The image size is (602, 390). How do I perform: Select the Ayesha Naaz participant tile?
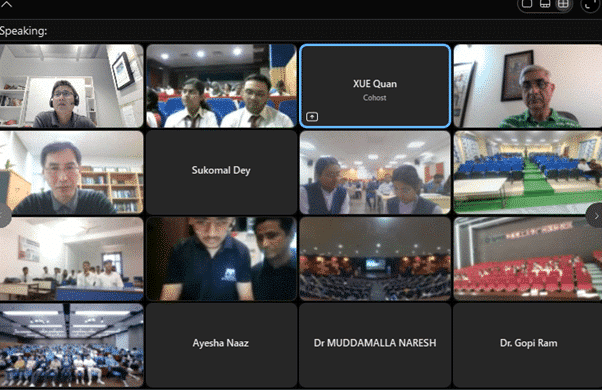(221, 345)
